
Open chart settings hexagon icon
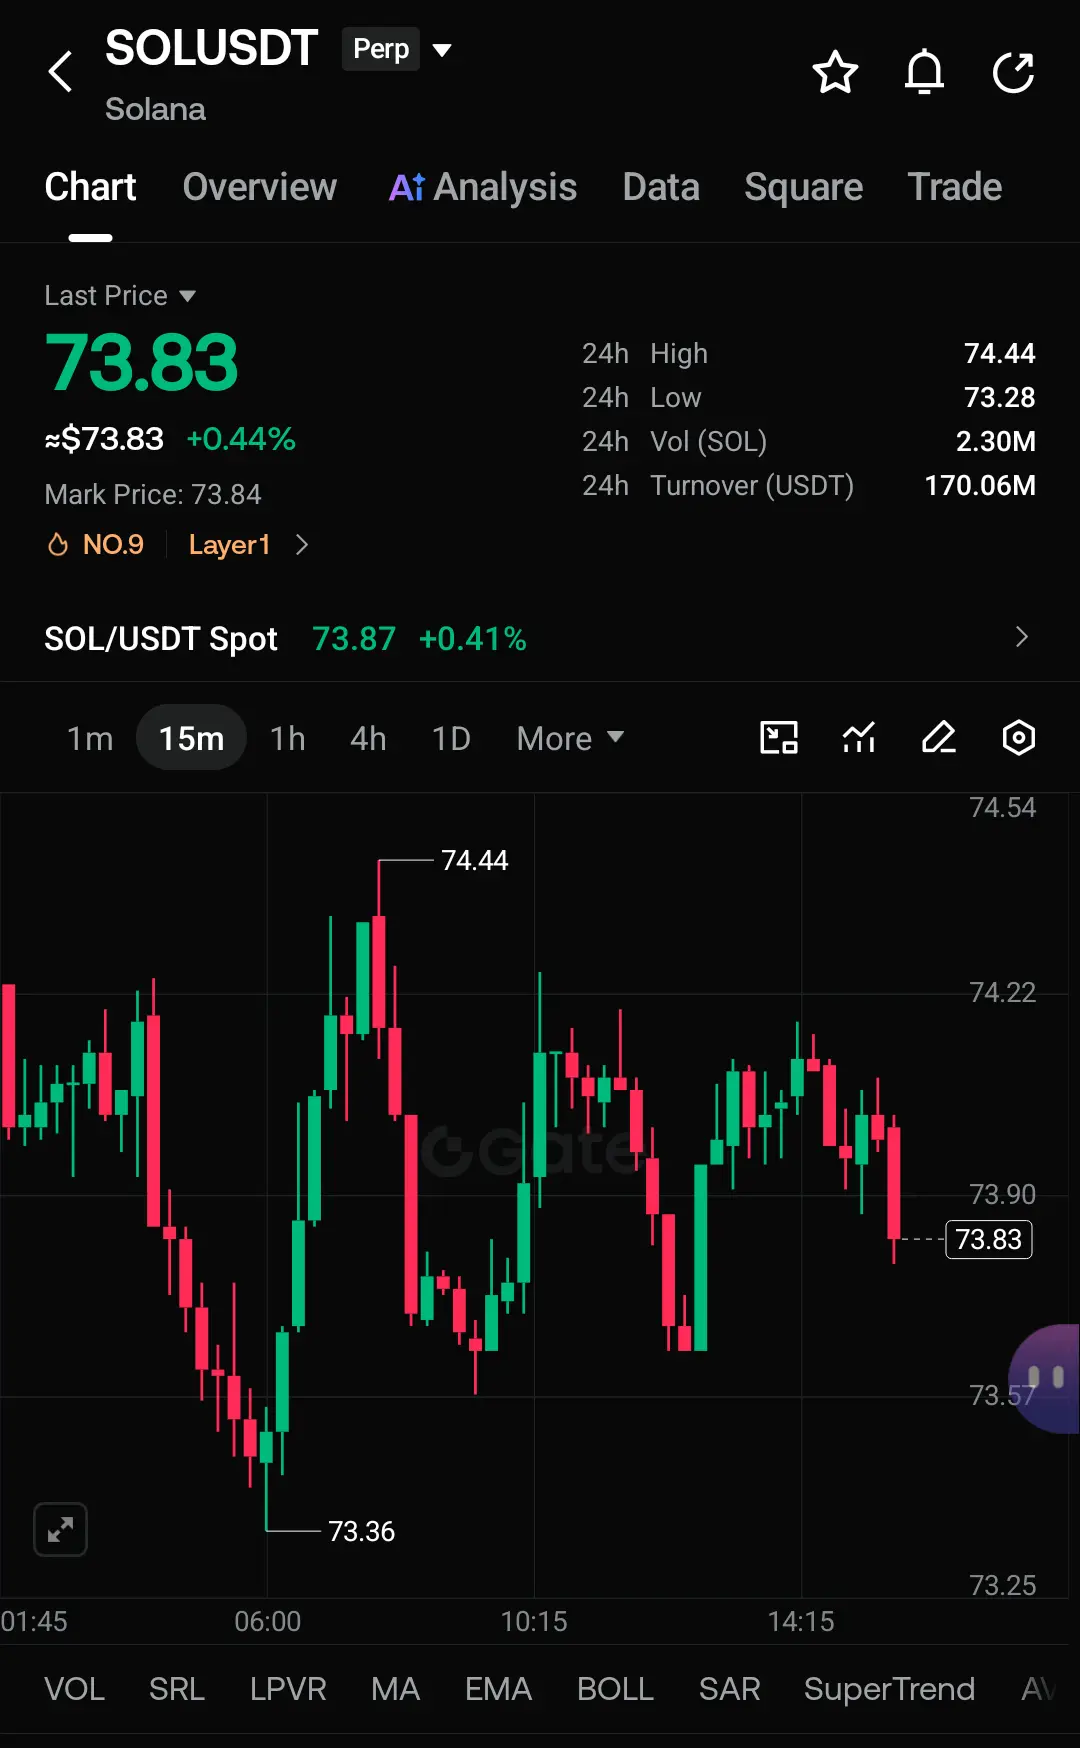tap(1019, 738)
